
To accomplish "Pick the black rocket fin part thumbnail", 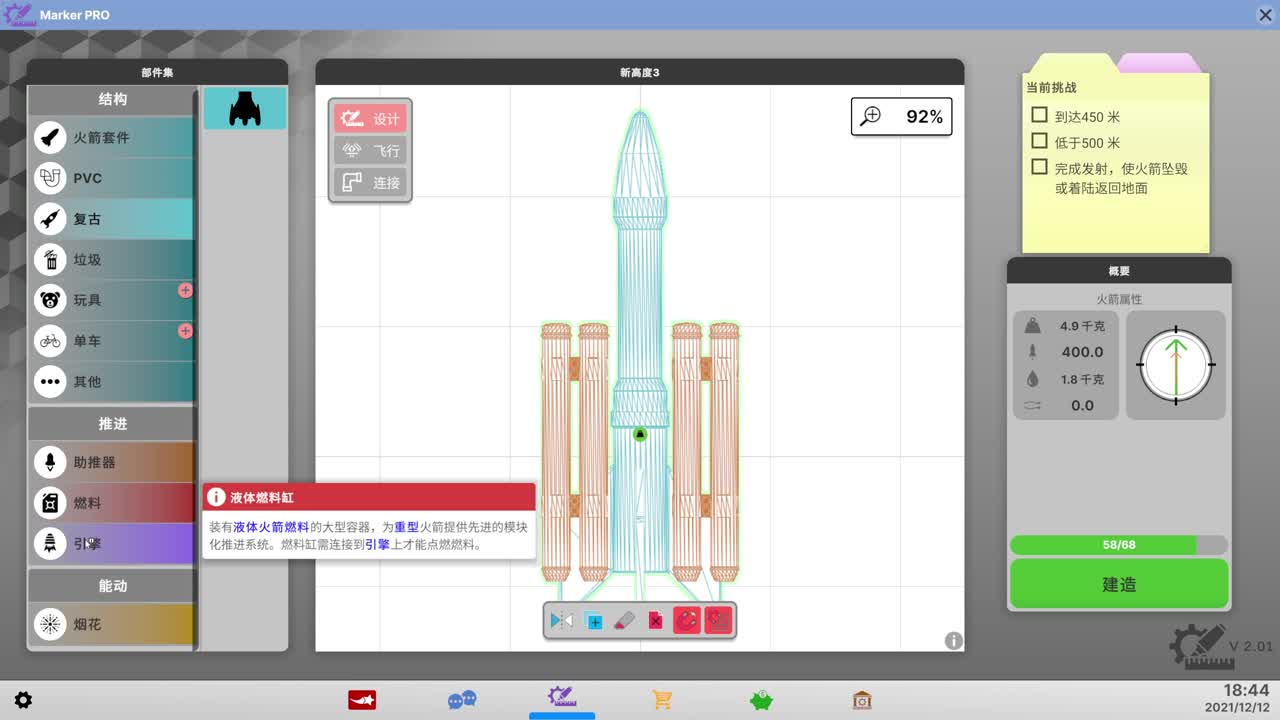I will 245,109.
